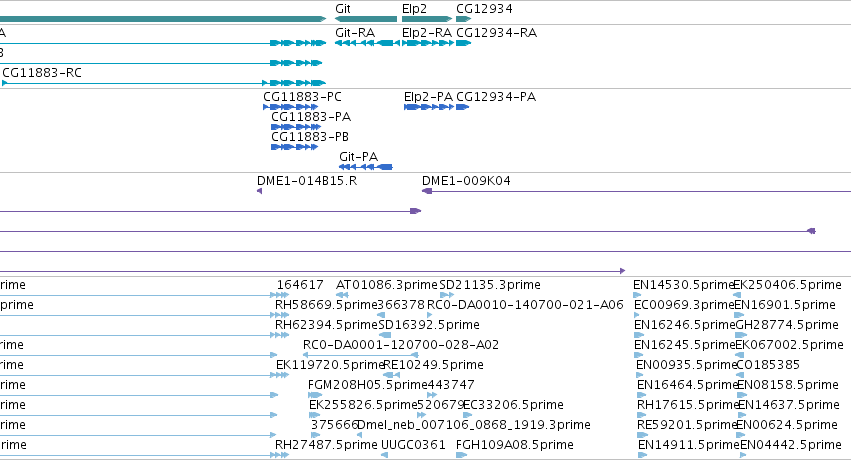Screen dimensions: 851x460
Task: Select the teal gene bar under Elp2
Action: pyautogui.click(x=427, y=20)
